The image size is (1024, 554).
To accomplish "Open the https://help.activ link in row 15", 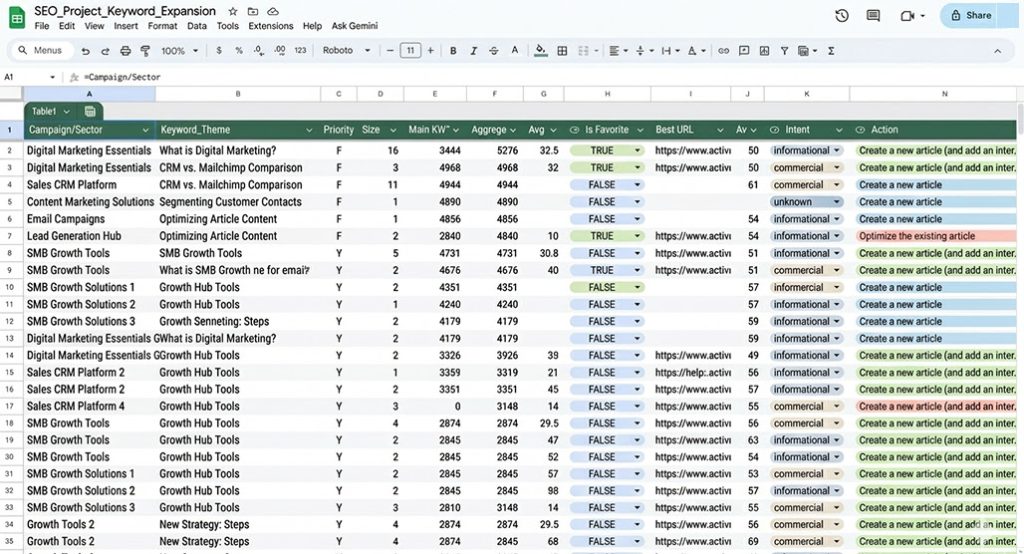I will pos(693,373).
